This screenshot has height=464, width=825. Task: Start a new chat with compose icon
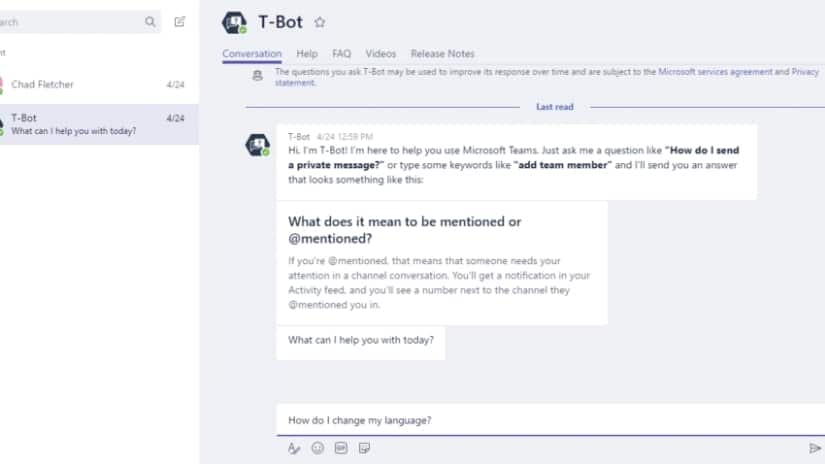pos(179,22)
